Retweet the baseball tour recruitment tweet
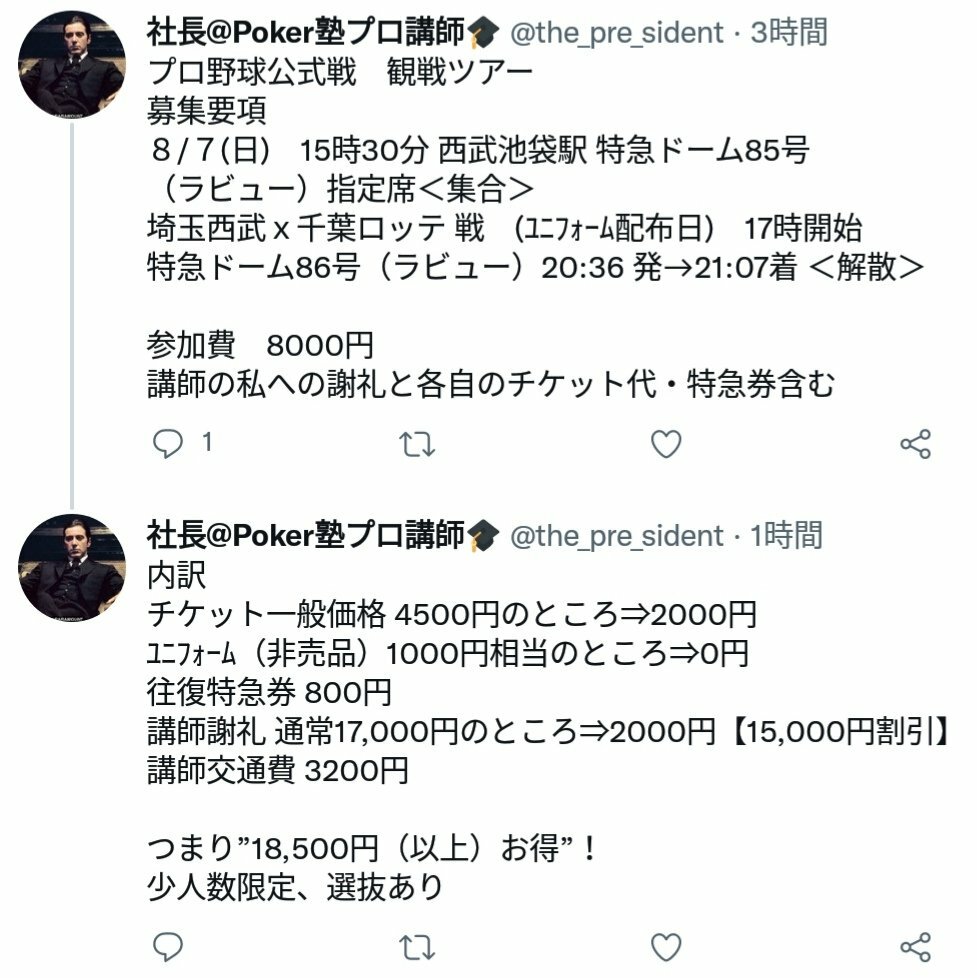The width and height of the screenshot is (977, 978). (417, 444)
